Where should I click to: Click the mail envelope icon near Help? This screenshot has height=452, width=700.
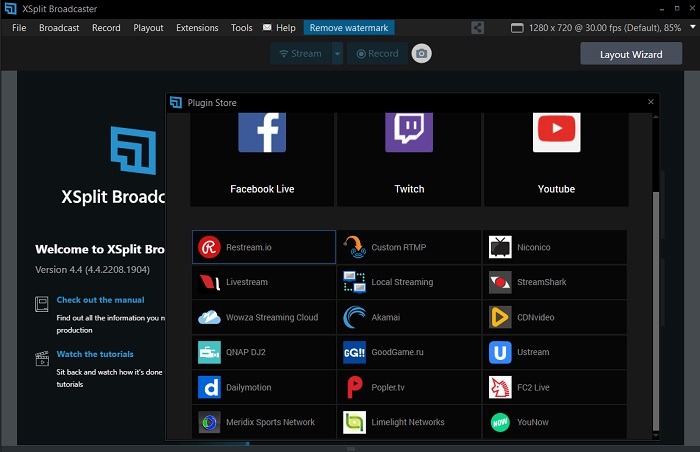[267, 27]
